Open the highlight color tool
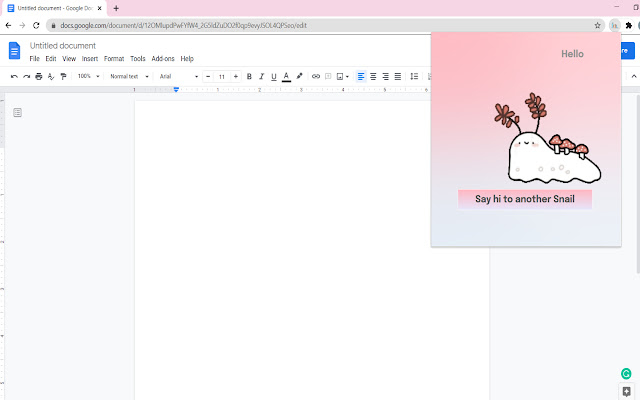The width and height of the screenshot is (640, 400). [x=299, y=76]
